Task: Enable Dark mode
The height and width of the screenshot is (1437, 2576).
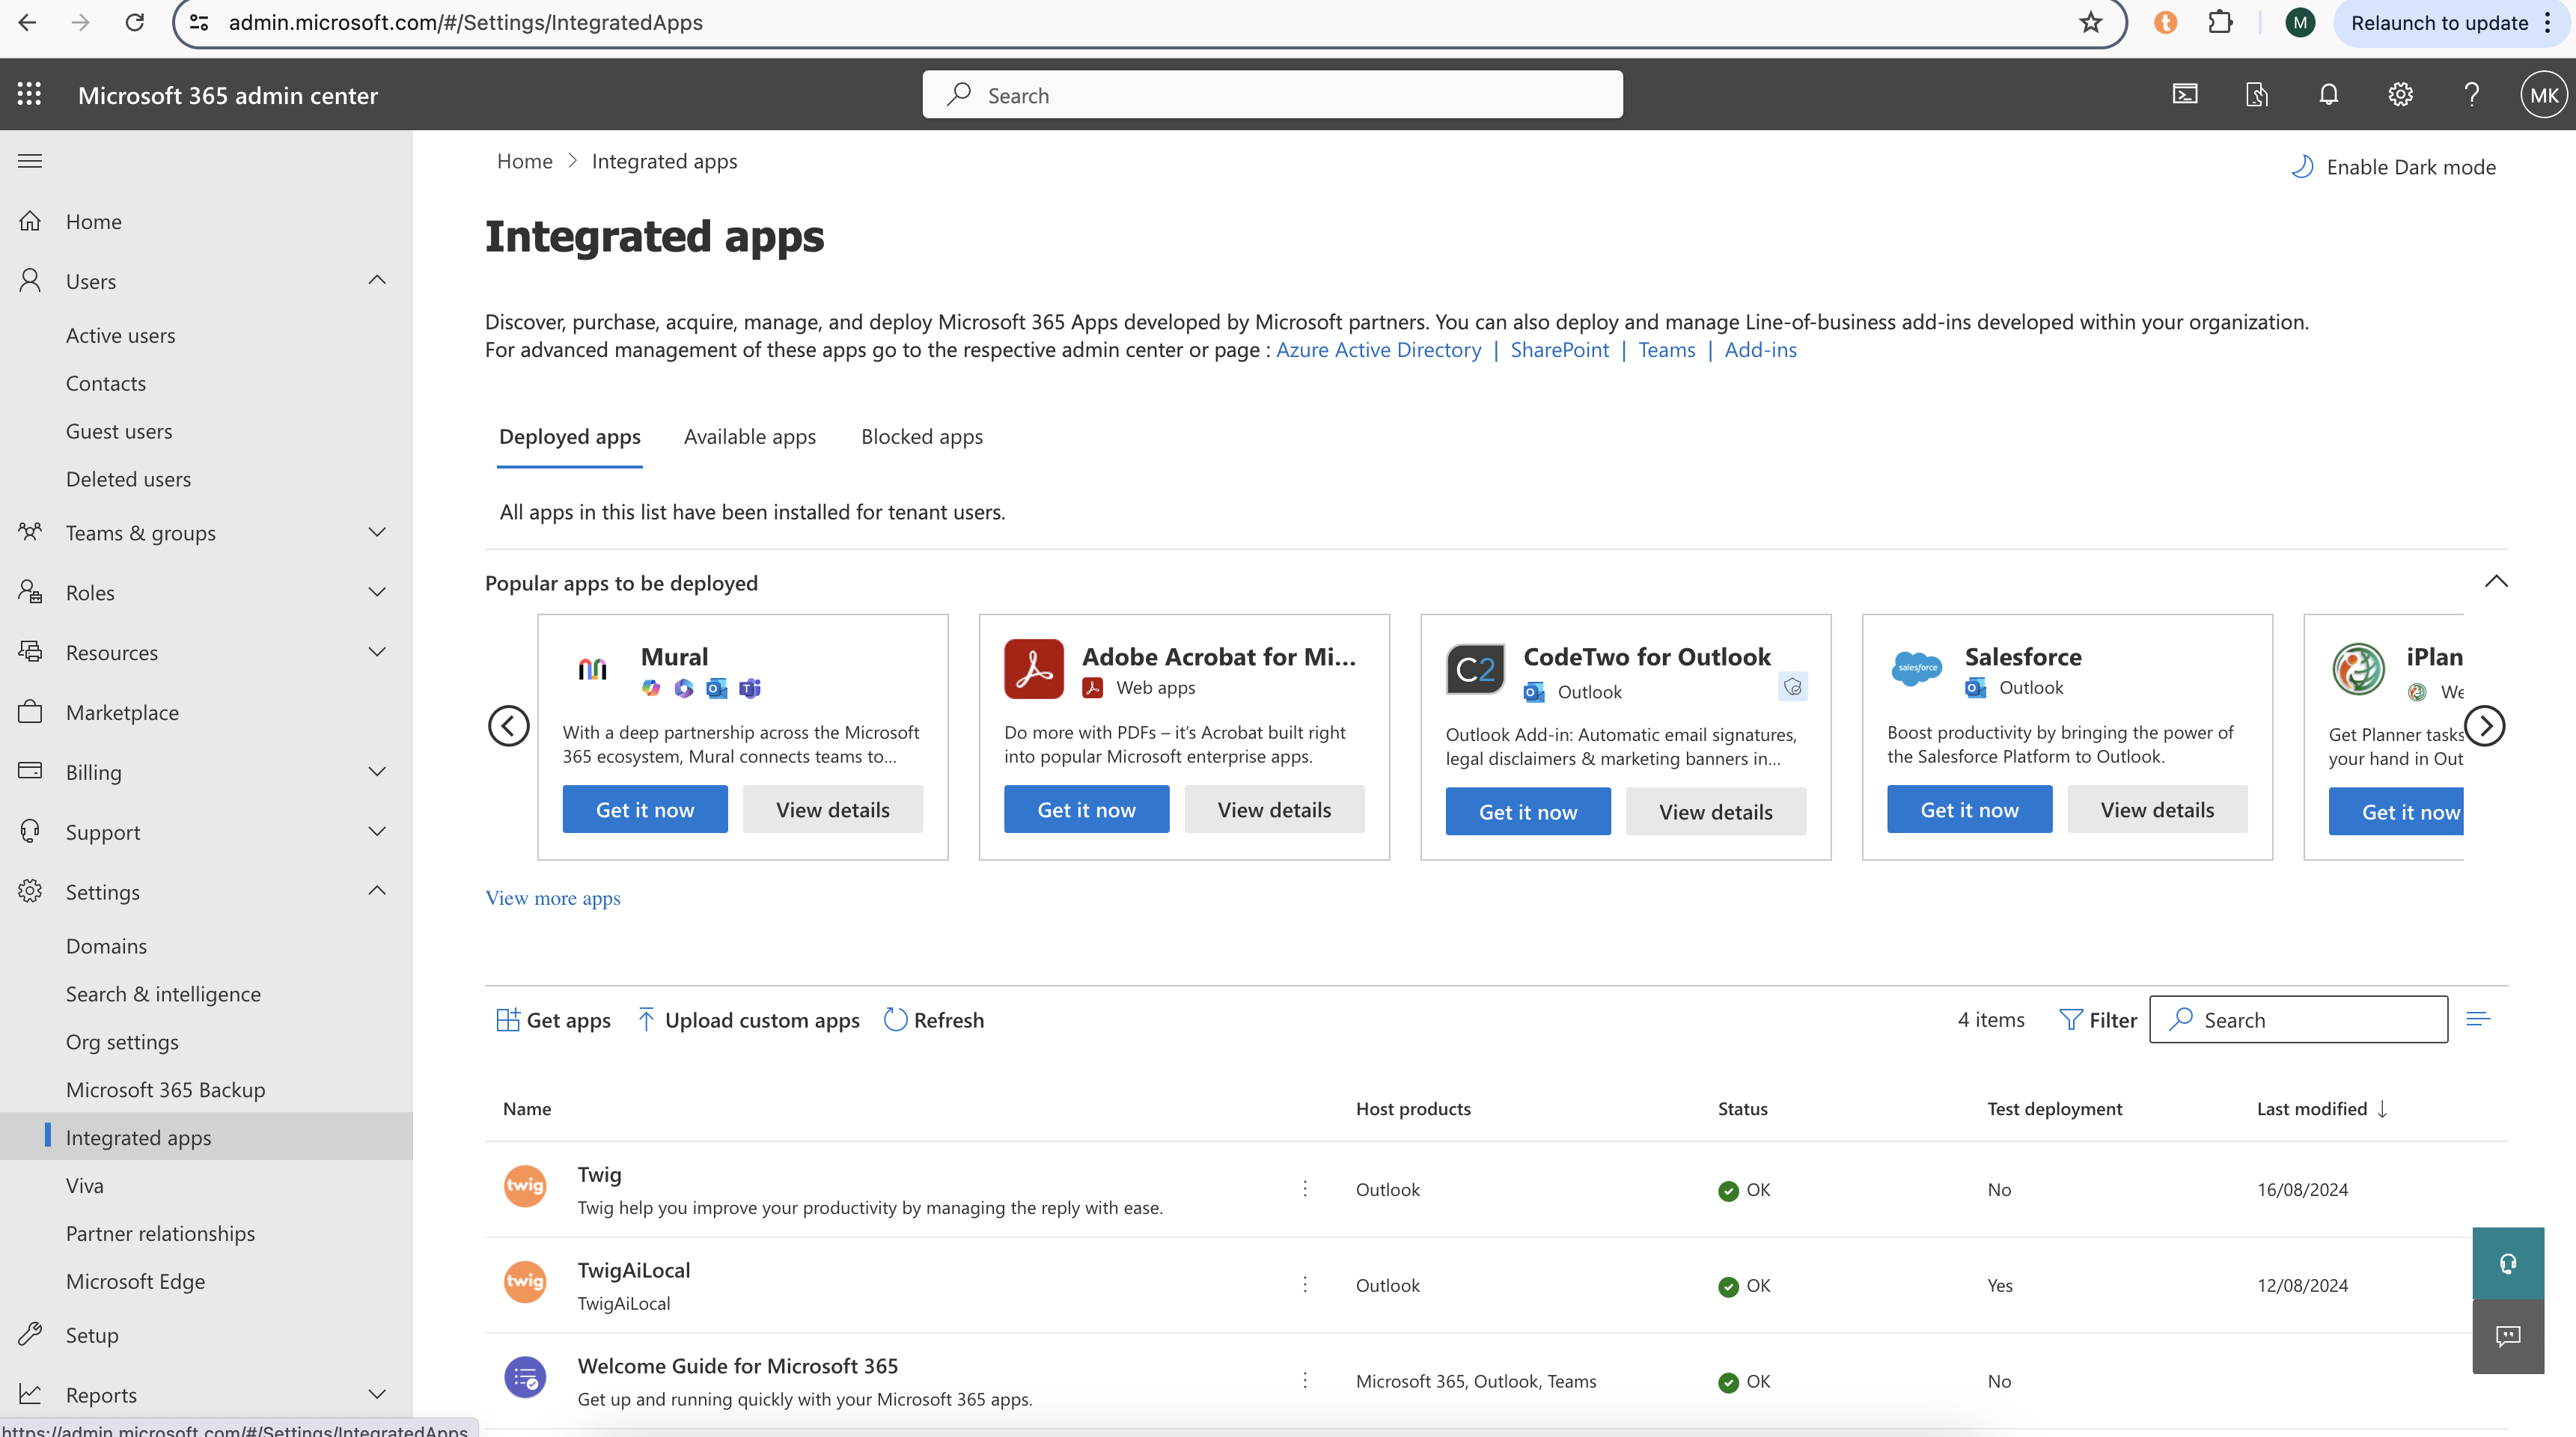Action: (2393, 167)
